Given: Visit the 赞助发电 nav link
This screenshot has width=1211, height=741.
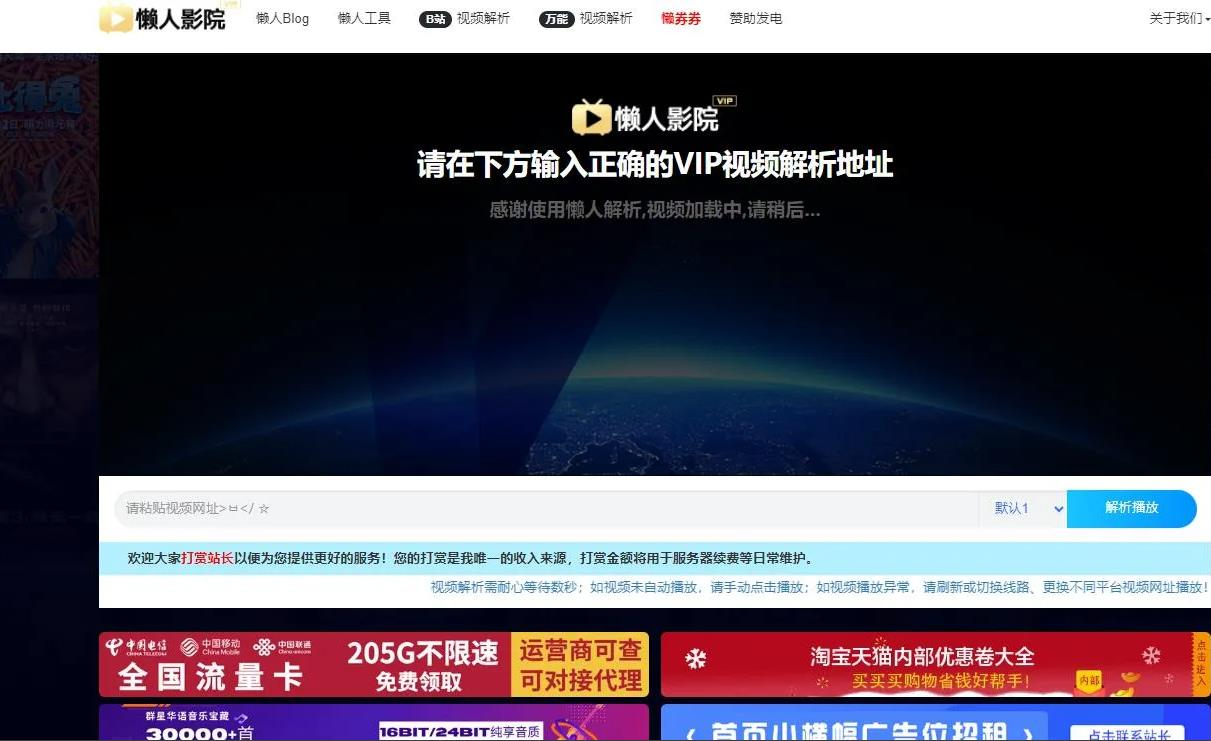Looking at the screenshot, I should [756, 18].
